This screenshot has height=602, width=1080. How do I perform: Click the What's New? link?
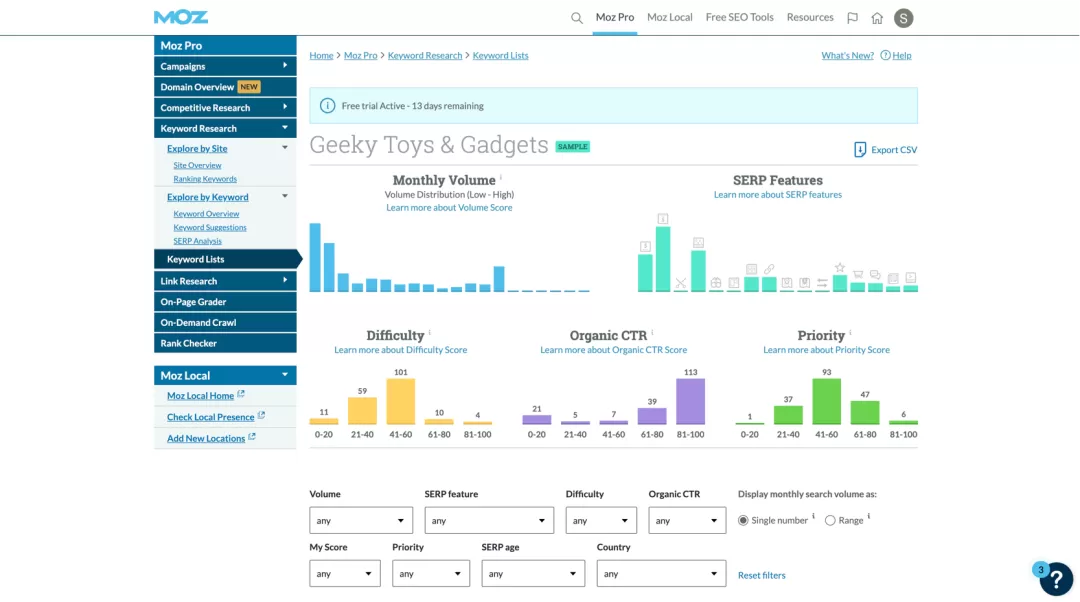click(847, 55)
